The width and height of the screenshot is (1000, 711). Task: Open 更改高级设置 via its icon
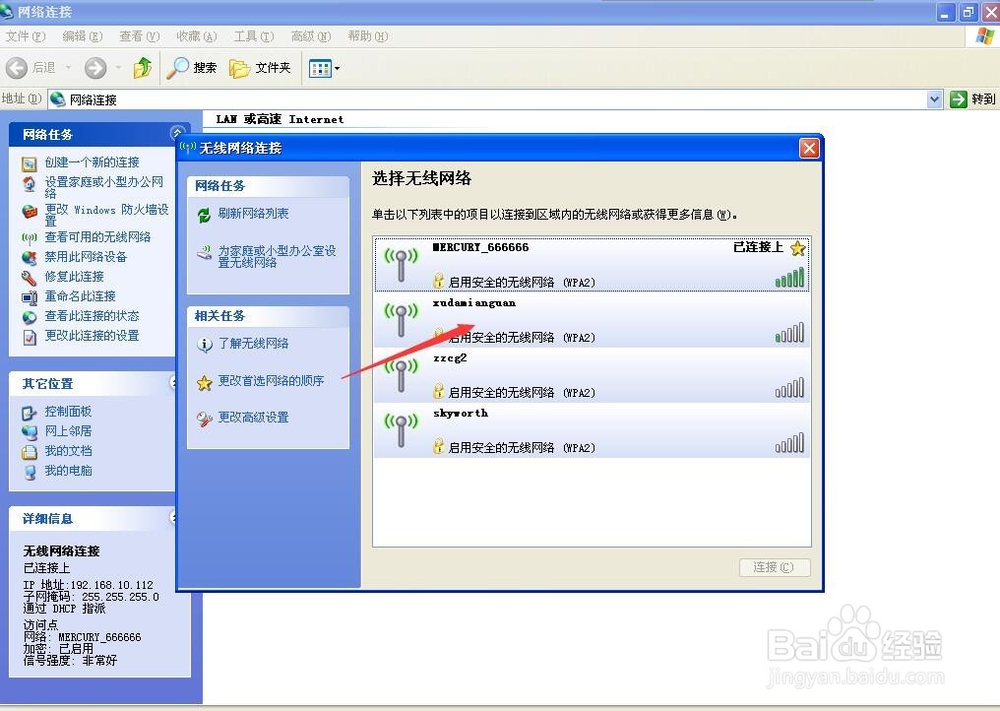(205, 417)
